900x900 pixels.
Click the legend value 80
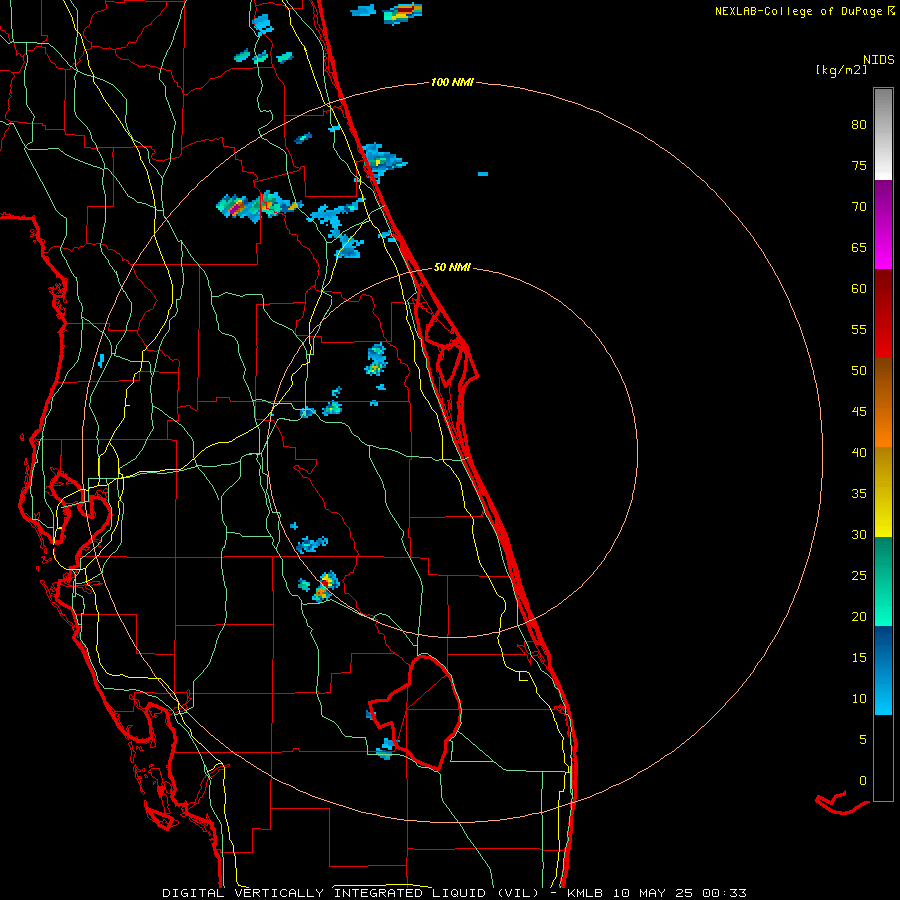[x=859, y=125]
